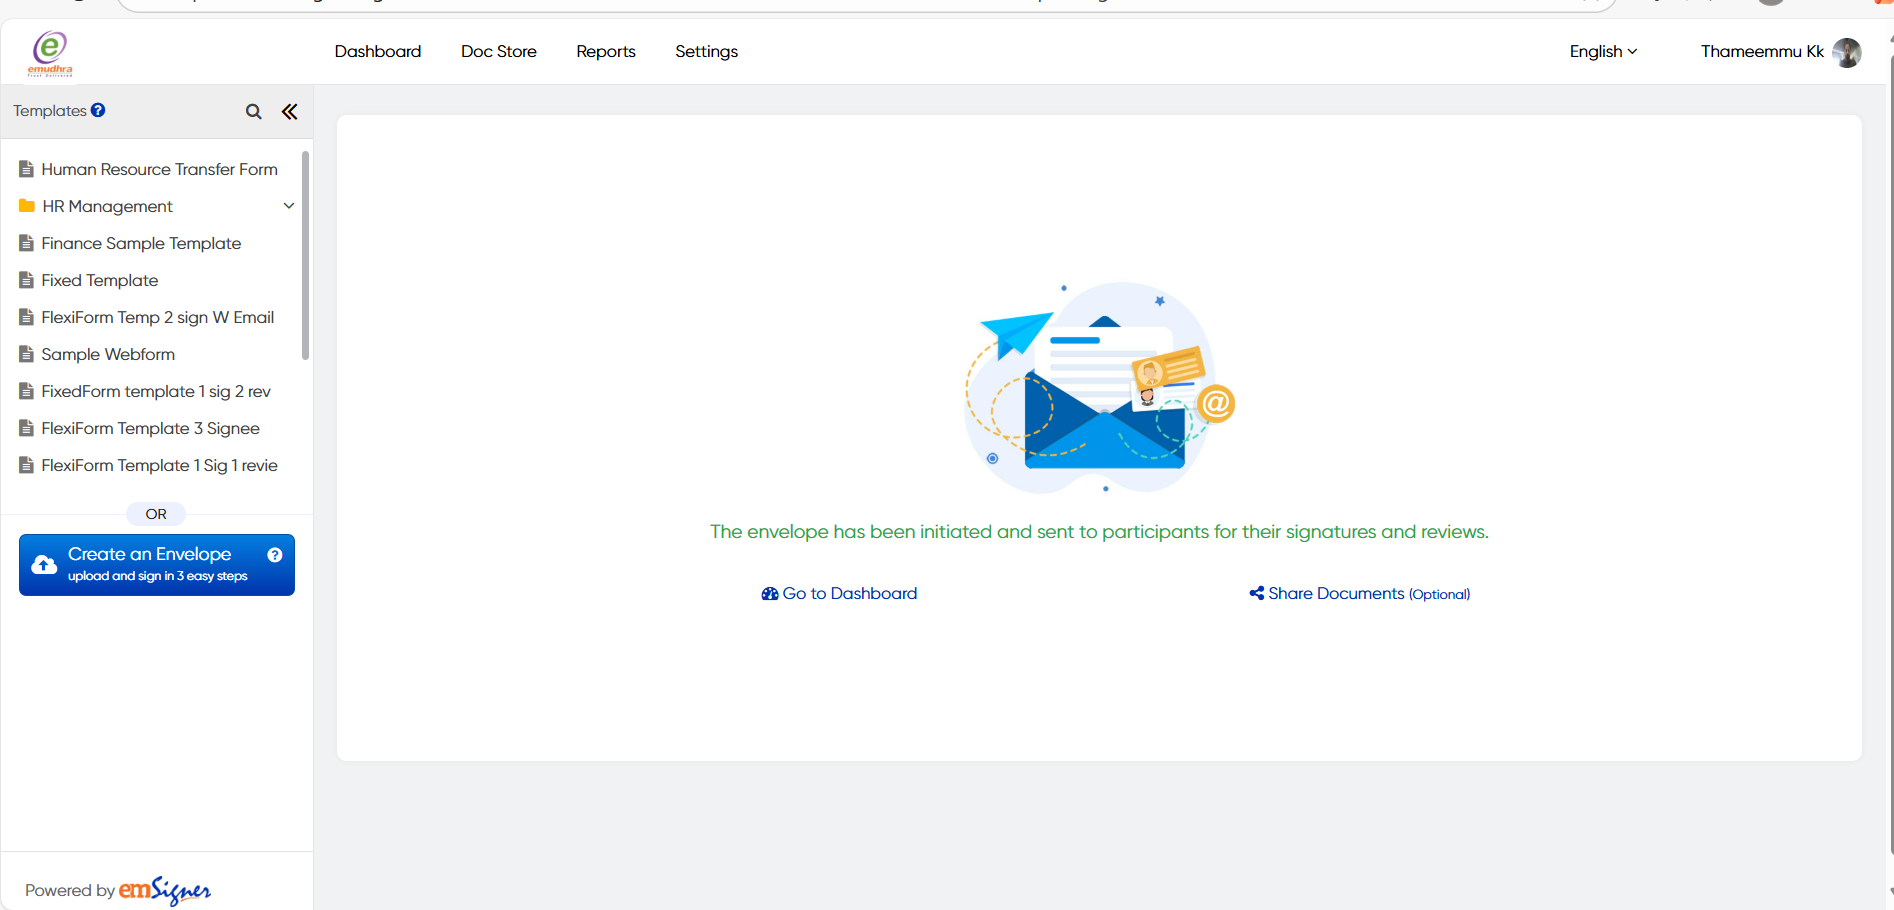The width and height of the screenshot is (1894, 910).
Task: Click the user profile avatar picture
Action: [x=1846, y=52]
